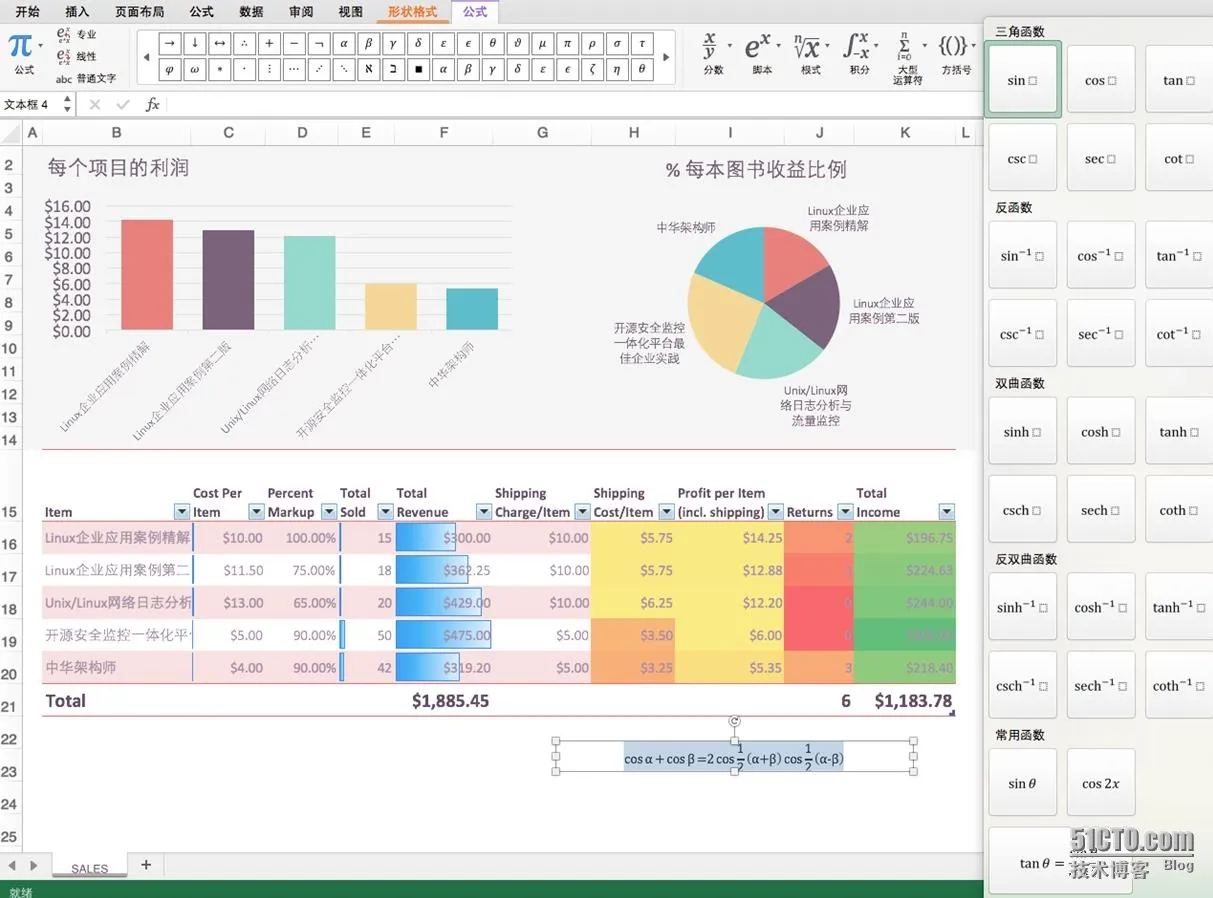Open the Returns column filter dropdown
Viewport: 1213px width, 898px height.
pos(845,512)
